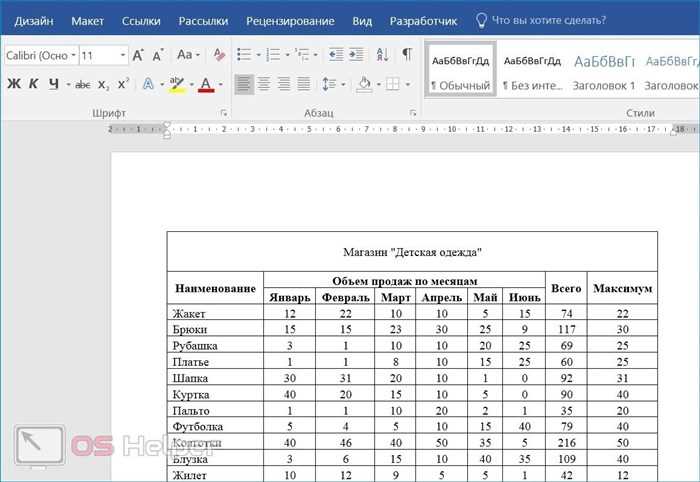This screenshot has height=482, width=700.
Task: Open the Рецензирование ribbon tab
Action: (290, 21)
